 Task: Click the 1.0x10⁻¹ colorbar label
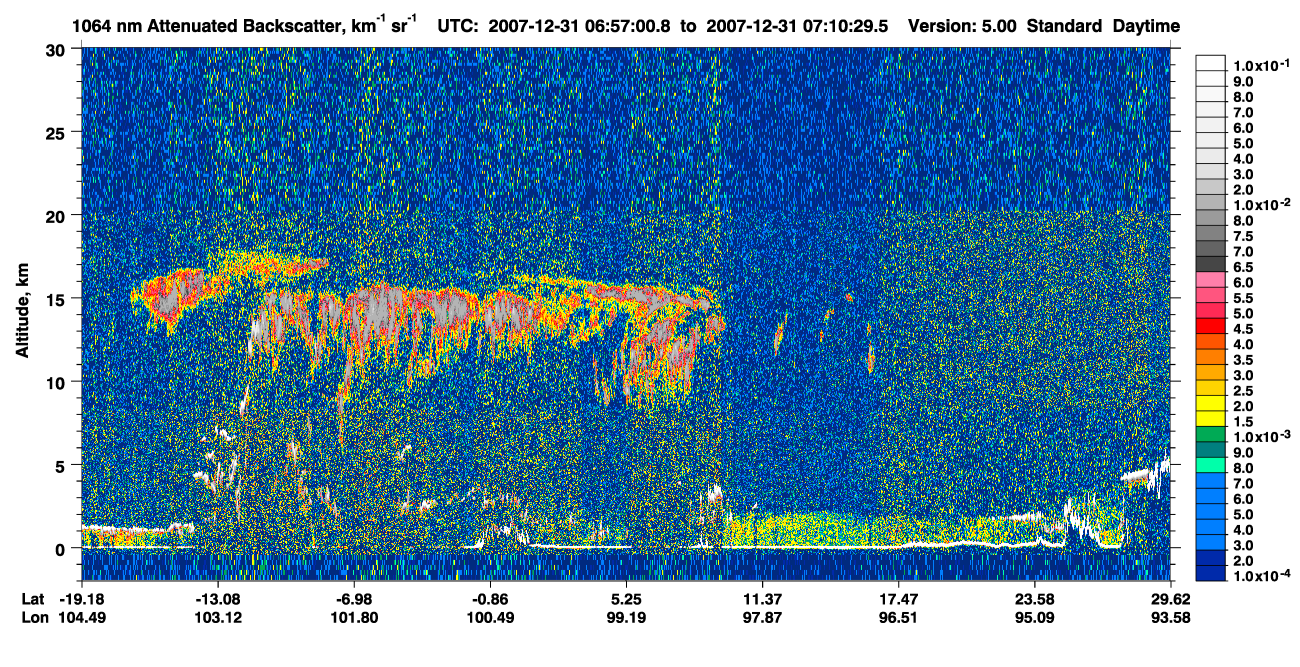1262,65
